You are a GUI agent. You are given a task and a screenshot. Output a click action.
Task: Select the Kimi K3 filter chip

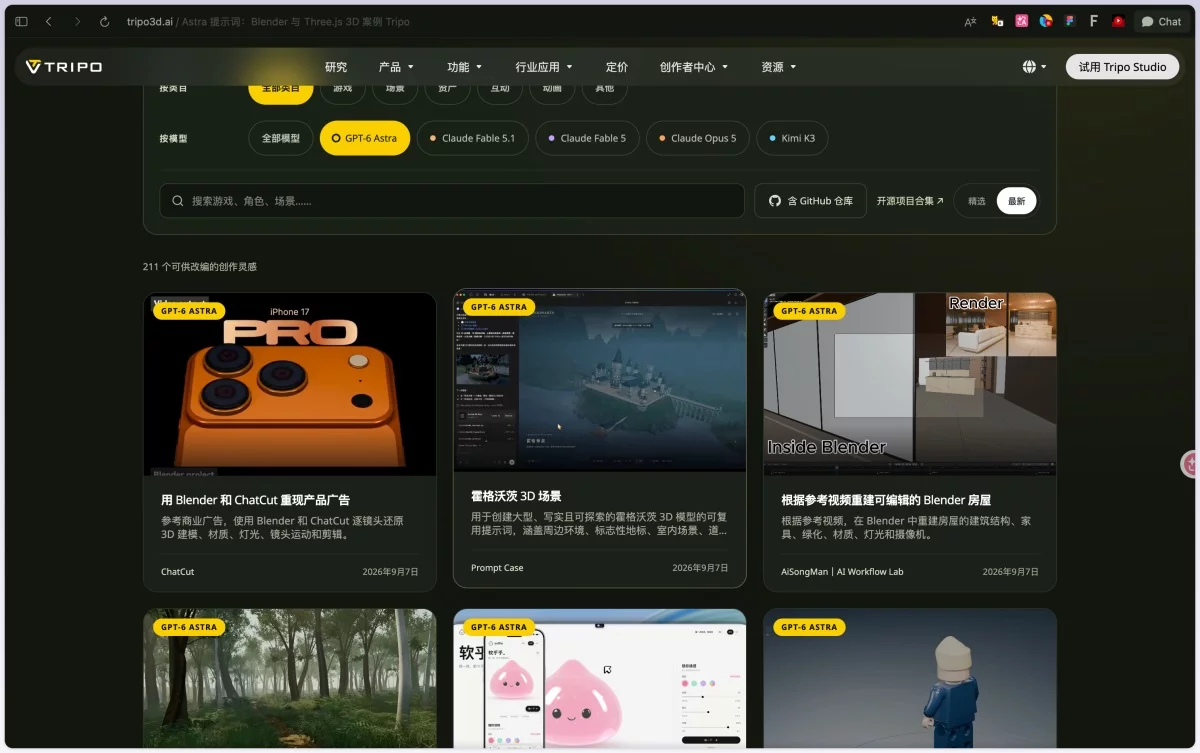coord(792,138)
